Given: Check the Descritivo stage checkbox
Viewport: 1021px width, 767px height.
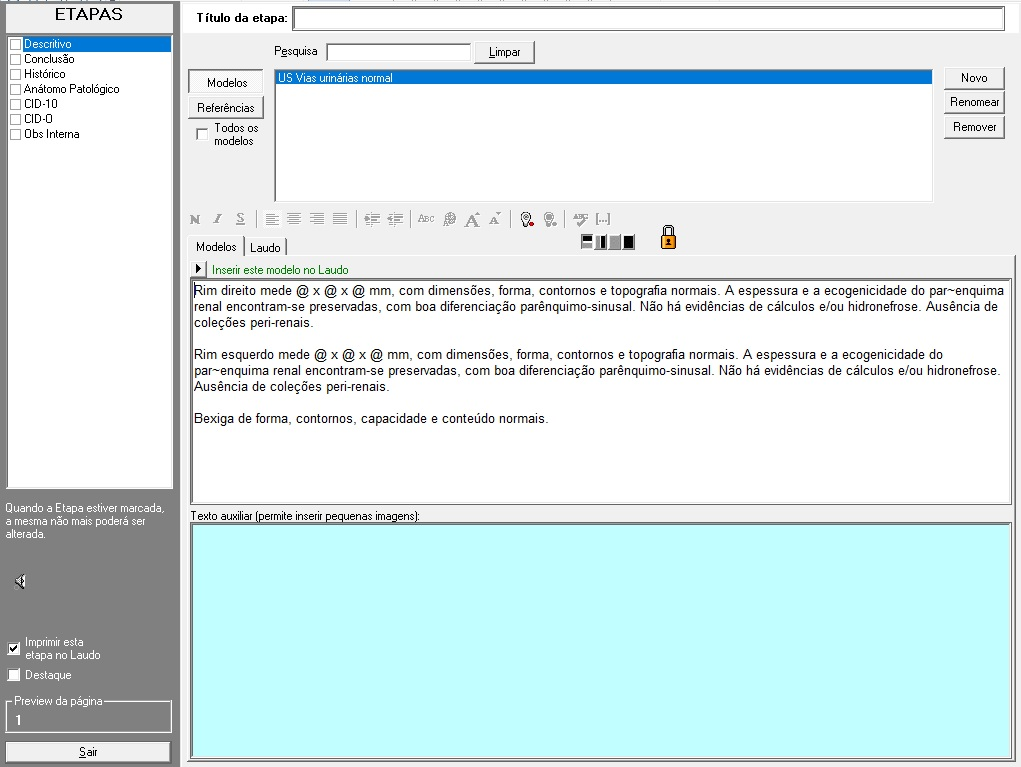Looking at the screenshot, I should (15, 45).
